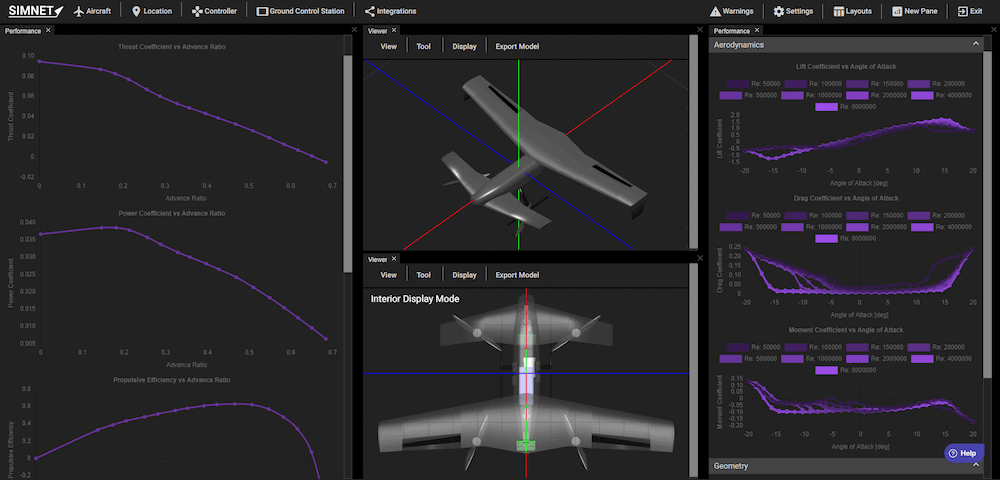Toggle Re: 1000000 series in Moment chart legend
This screenshot has height=480, width=1000.
(x=813, y=359)
